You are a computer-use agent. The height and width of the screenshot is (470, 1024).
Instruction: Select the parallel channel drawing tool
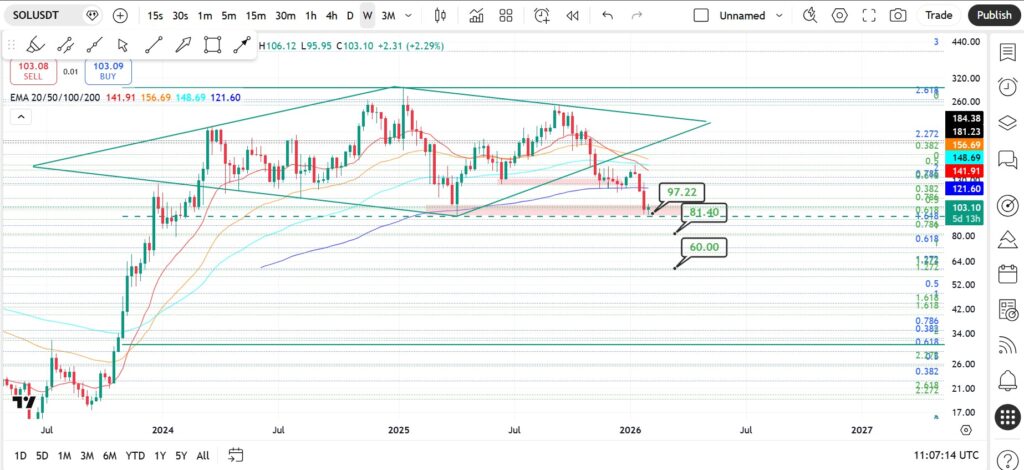click(x=65, y=44)
